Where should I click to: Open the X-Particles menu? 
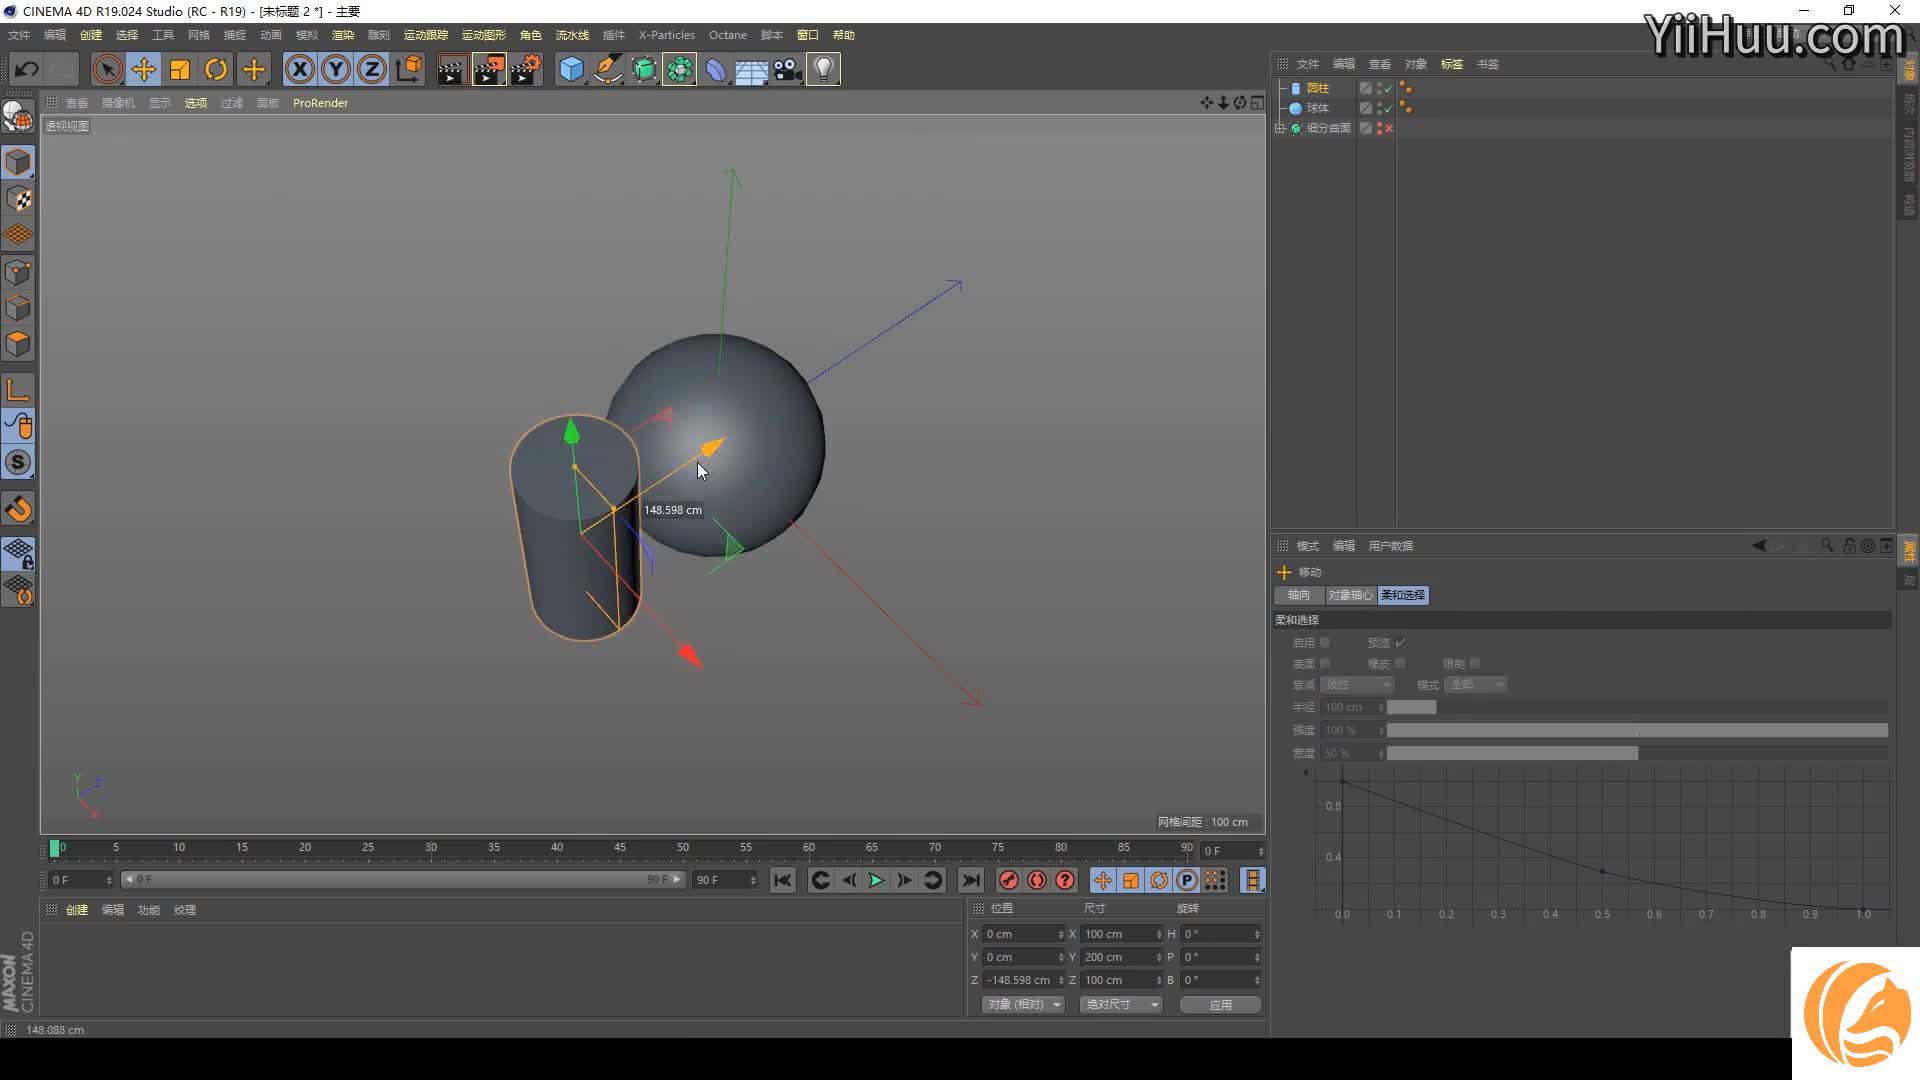click(667, 35)
